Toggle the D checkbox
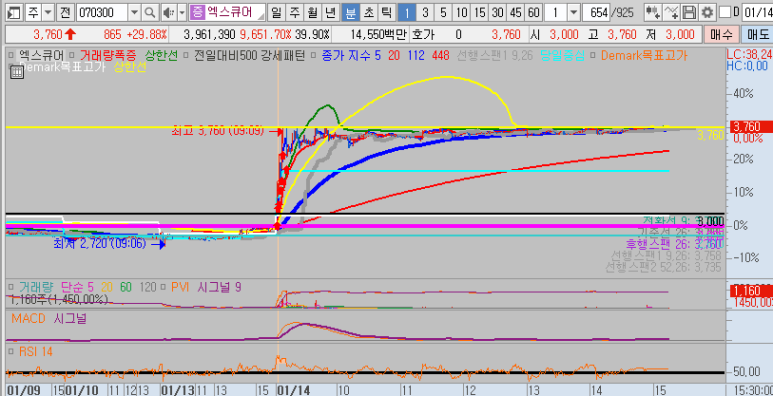Screen dimensions: 773x396 pos(725,12)
